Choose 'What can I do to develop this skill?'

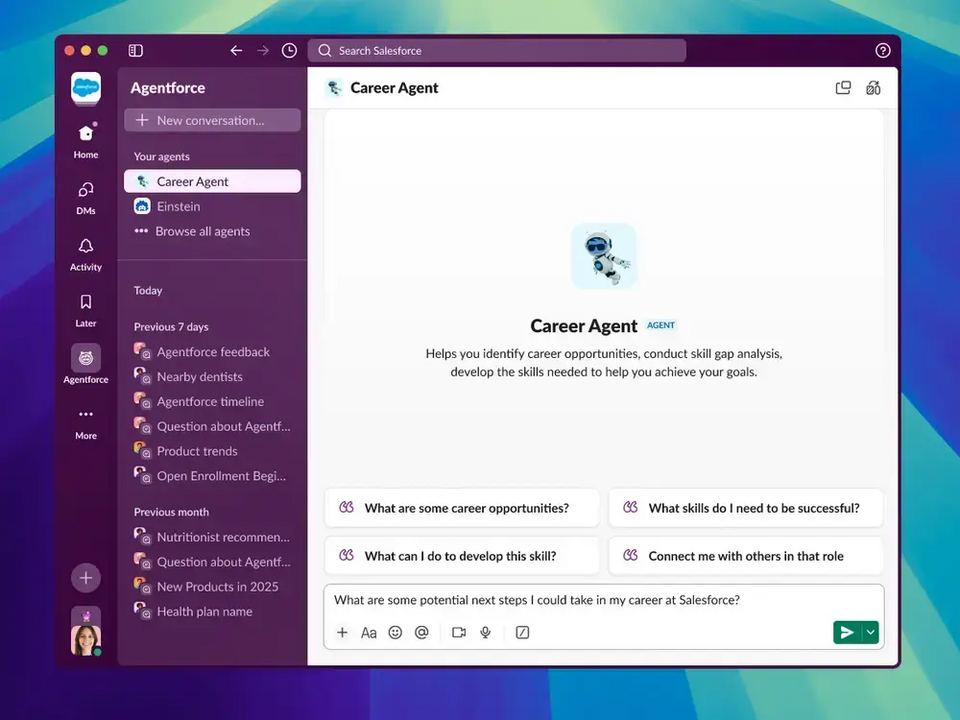coord(462,555)
